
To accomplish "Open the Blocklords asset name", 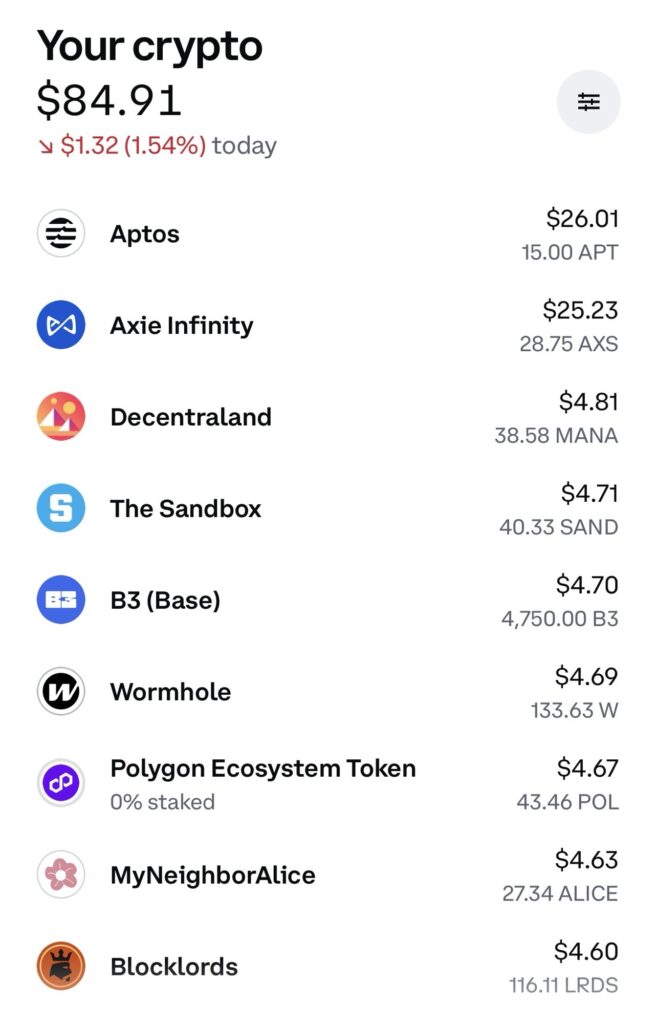I will (x=173, y=967).
